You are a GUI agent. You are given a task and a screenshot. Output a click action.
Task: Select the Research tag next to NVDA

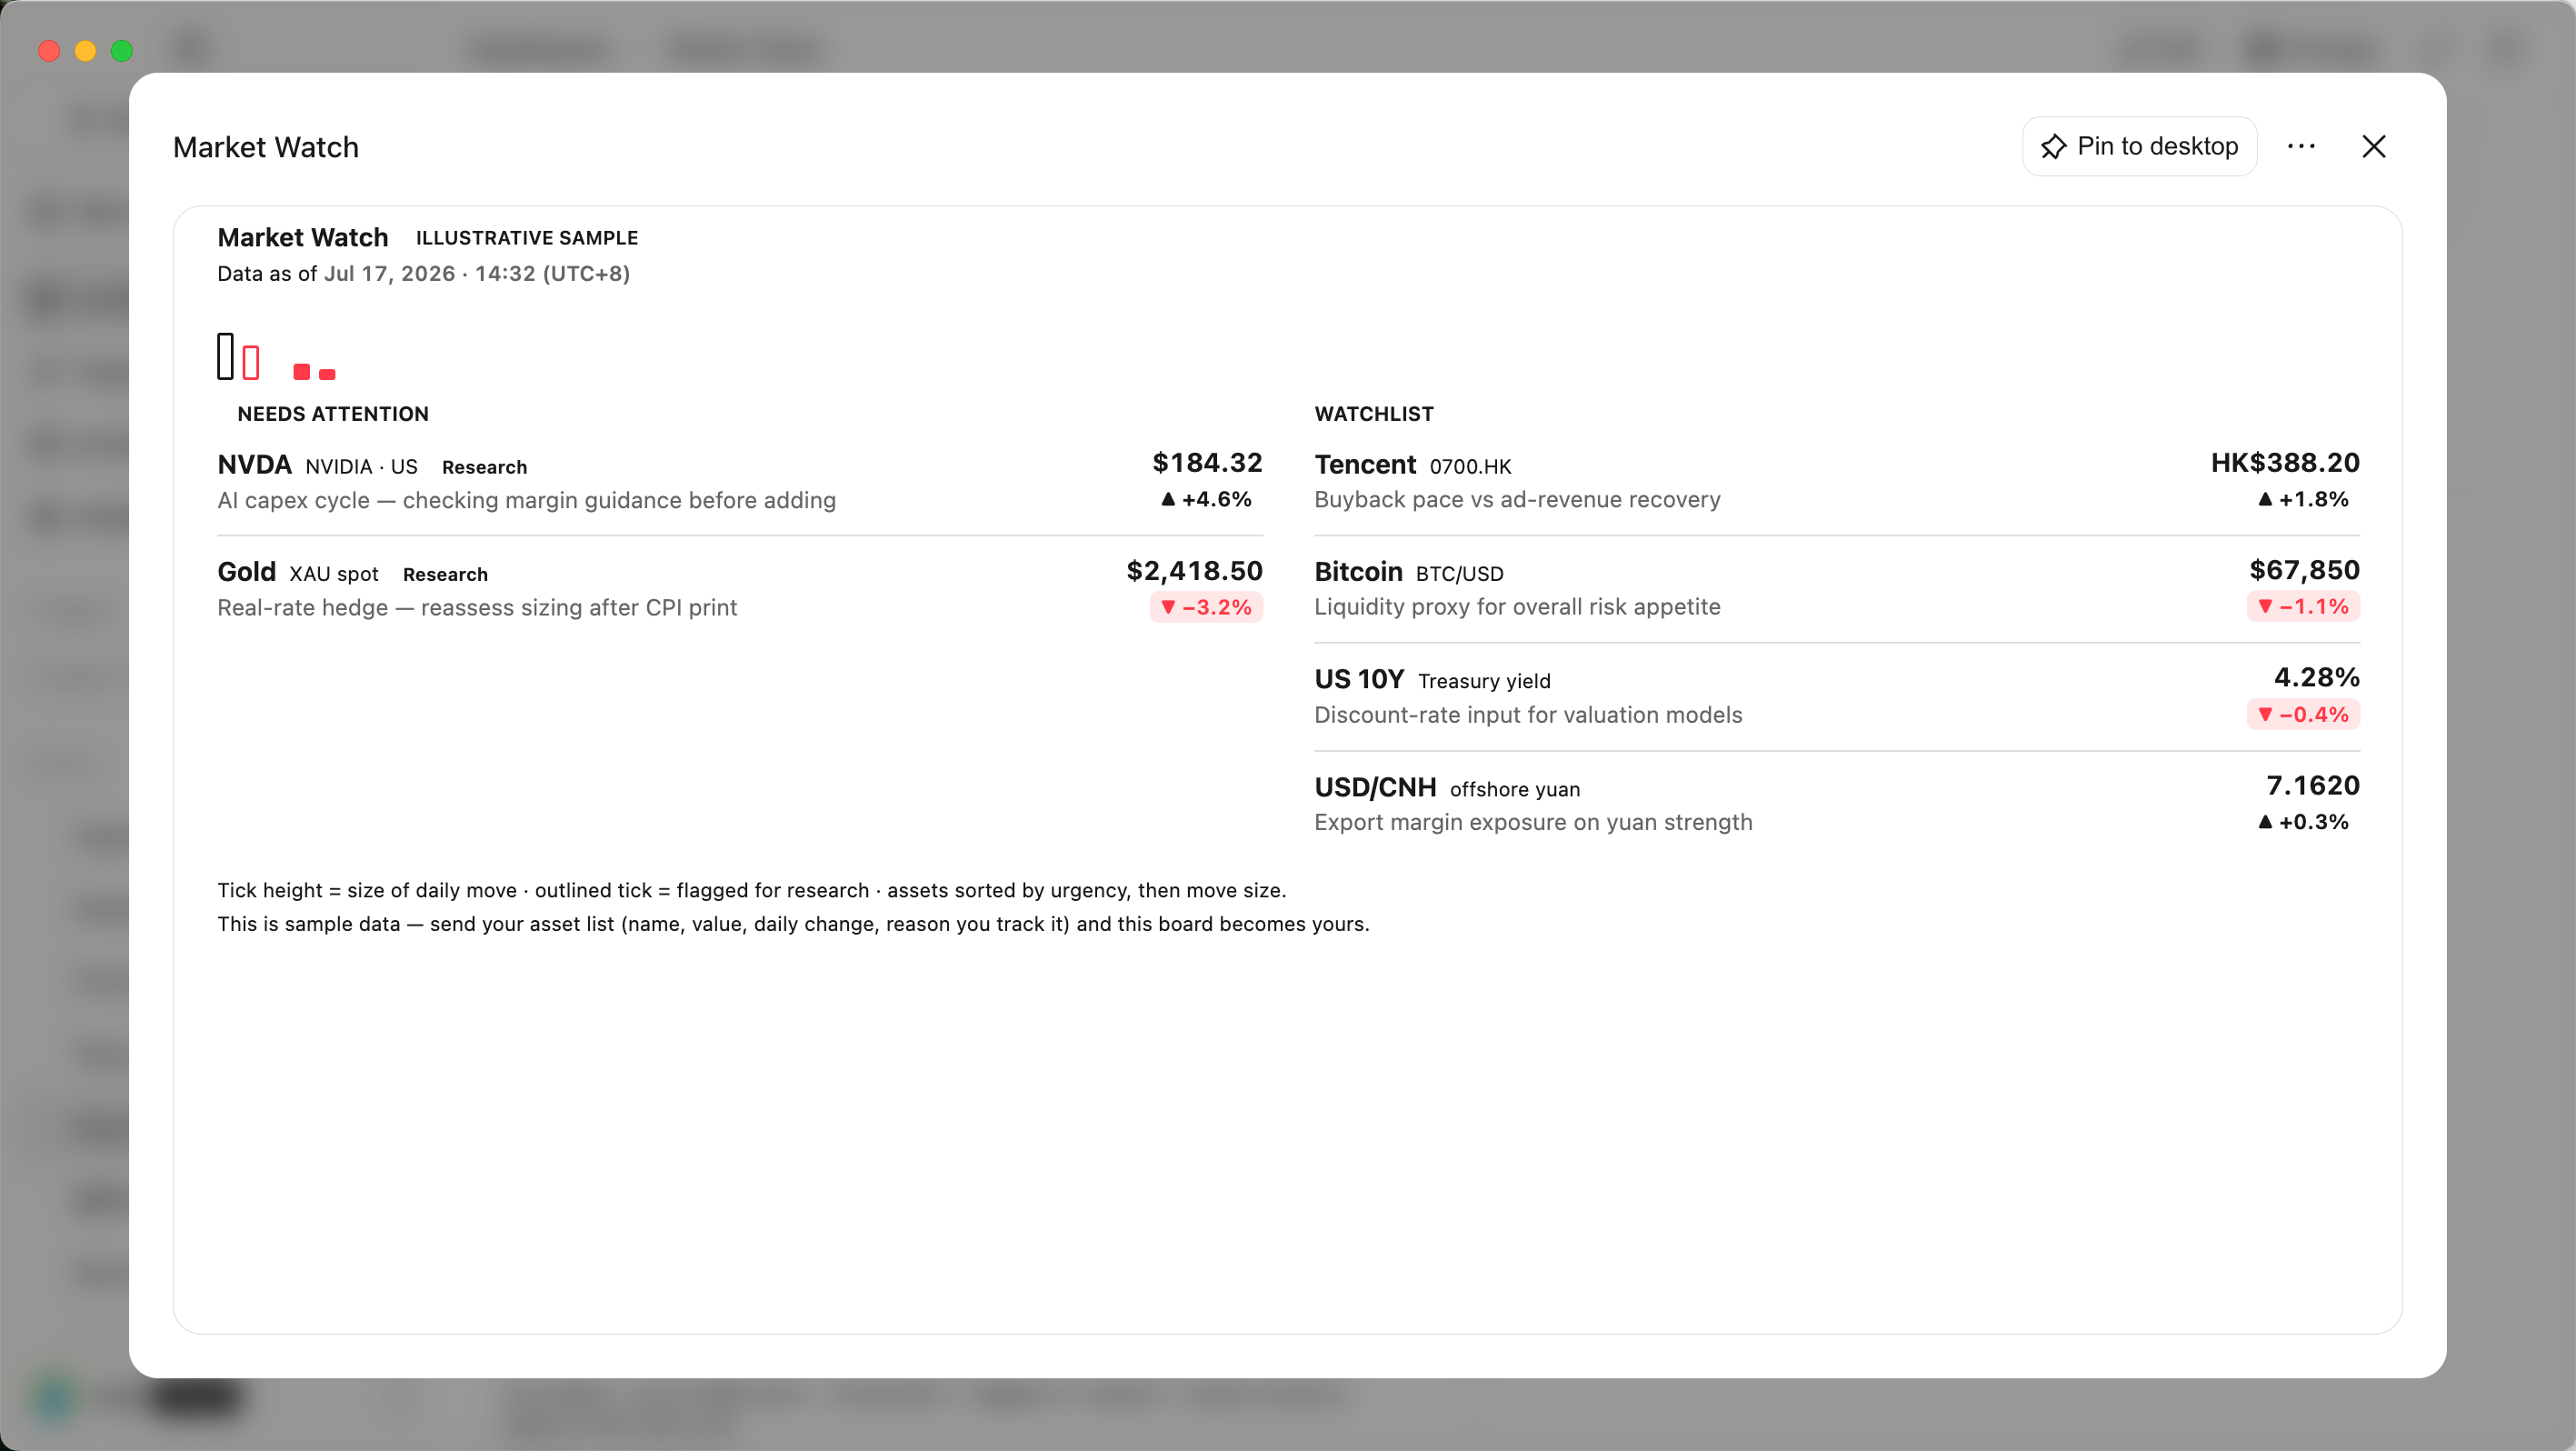[484, 467]
